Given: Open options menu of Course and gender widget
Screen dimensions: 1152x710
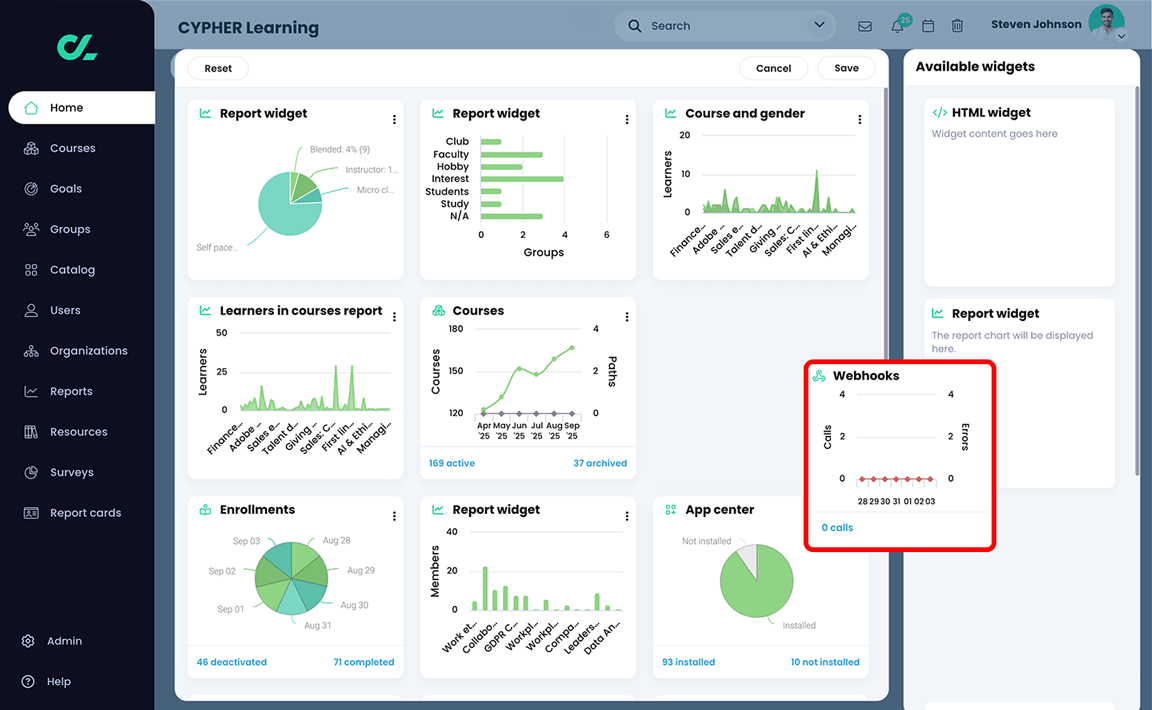Looking at the screenshot, I should 860,119.
